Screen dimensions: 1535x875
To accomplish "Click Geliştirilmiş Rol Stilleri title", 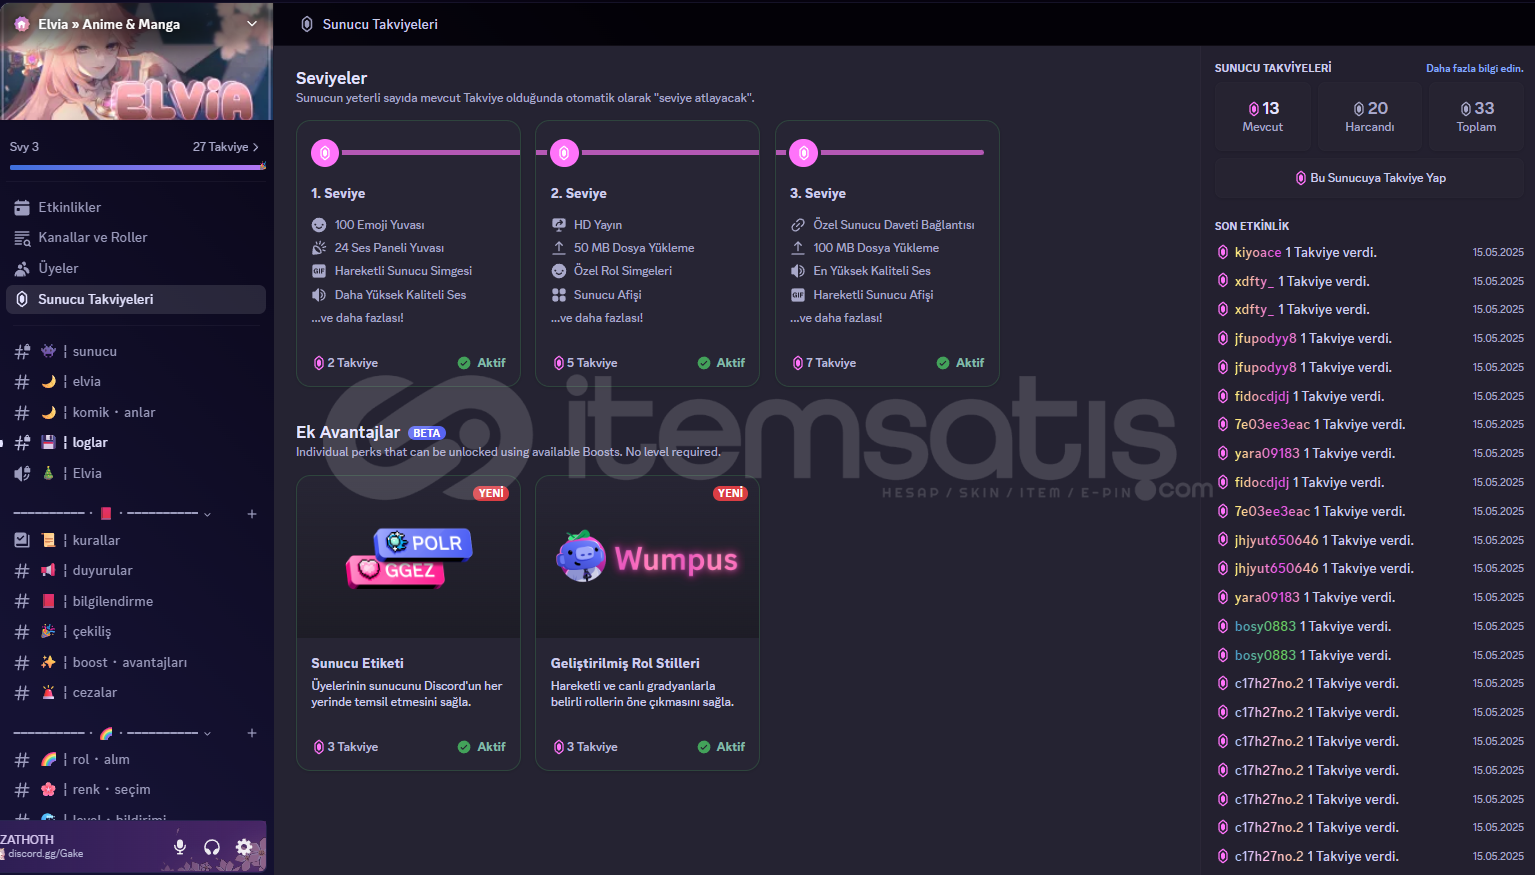I will [625, 663].
